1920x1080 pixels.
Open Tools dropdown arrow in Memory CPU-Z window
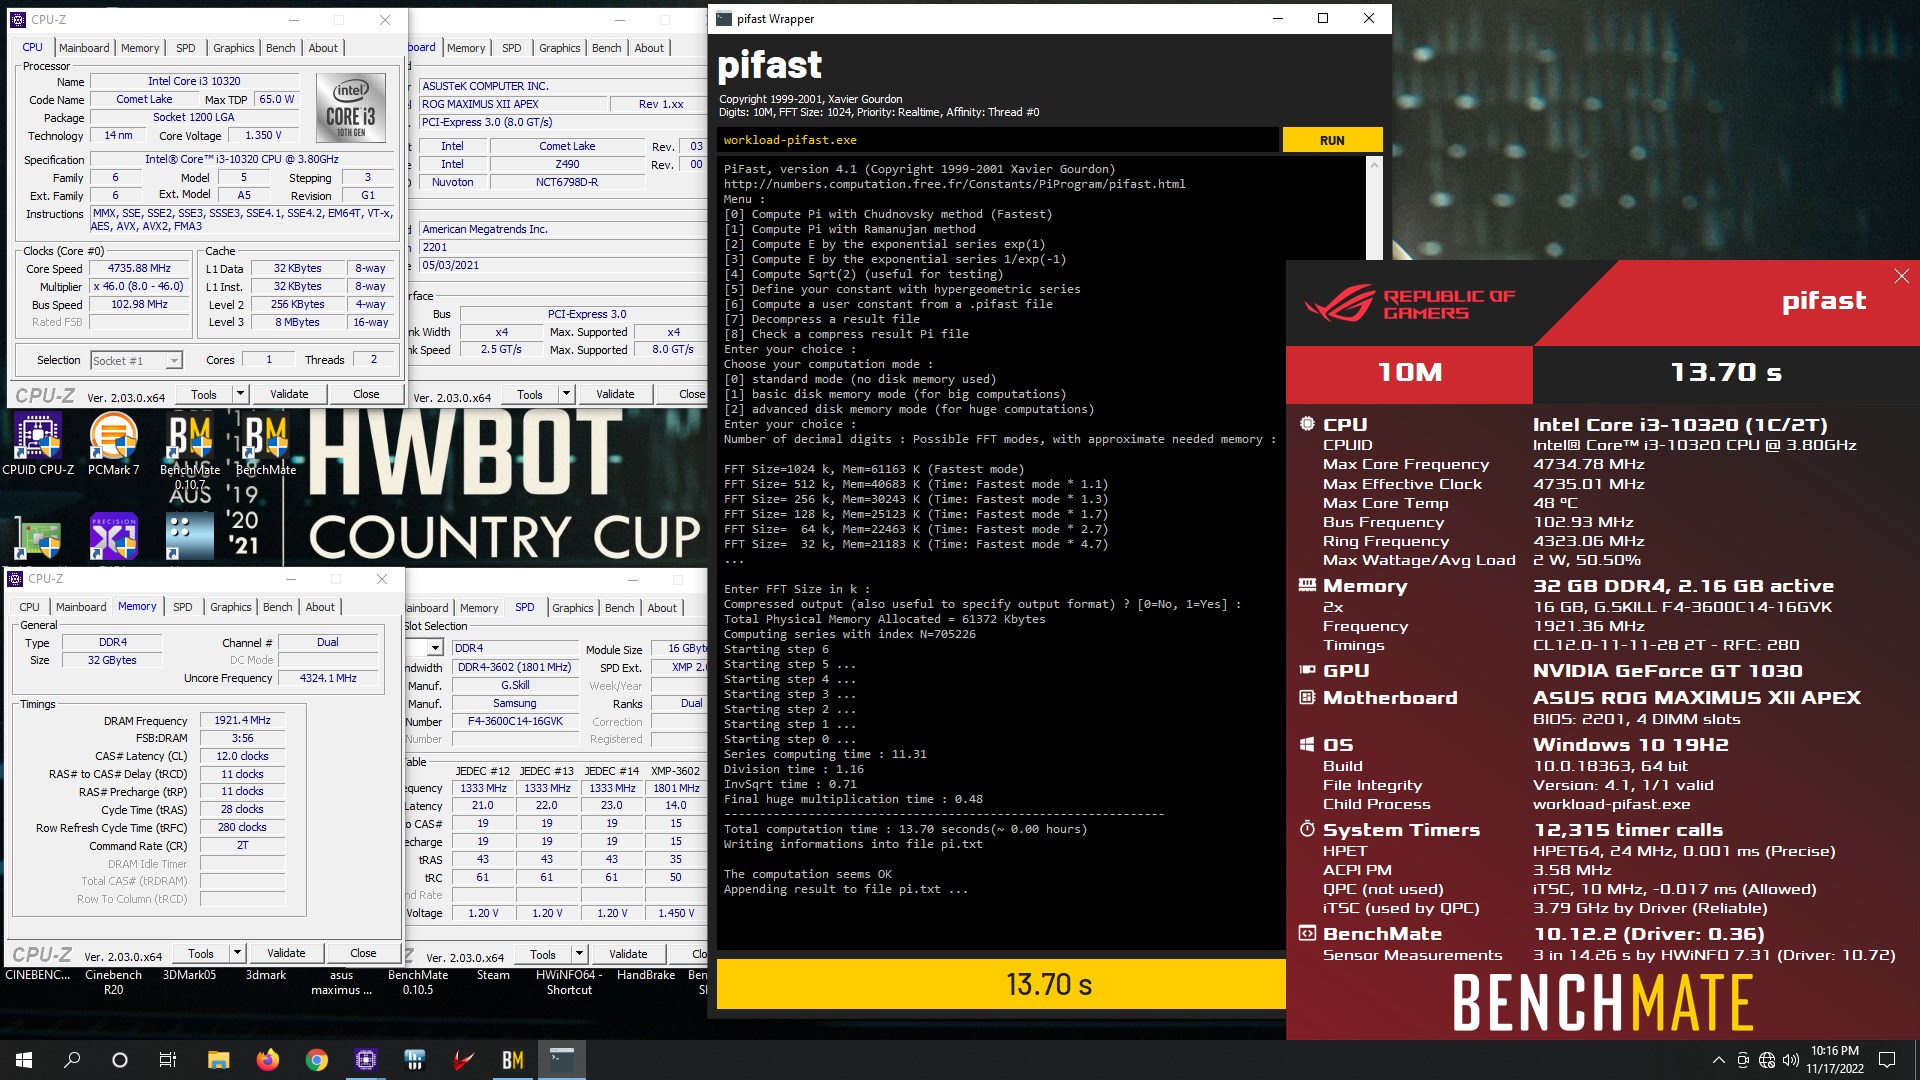tap(237, 953)
